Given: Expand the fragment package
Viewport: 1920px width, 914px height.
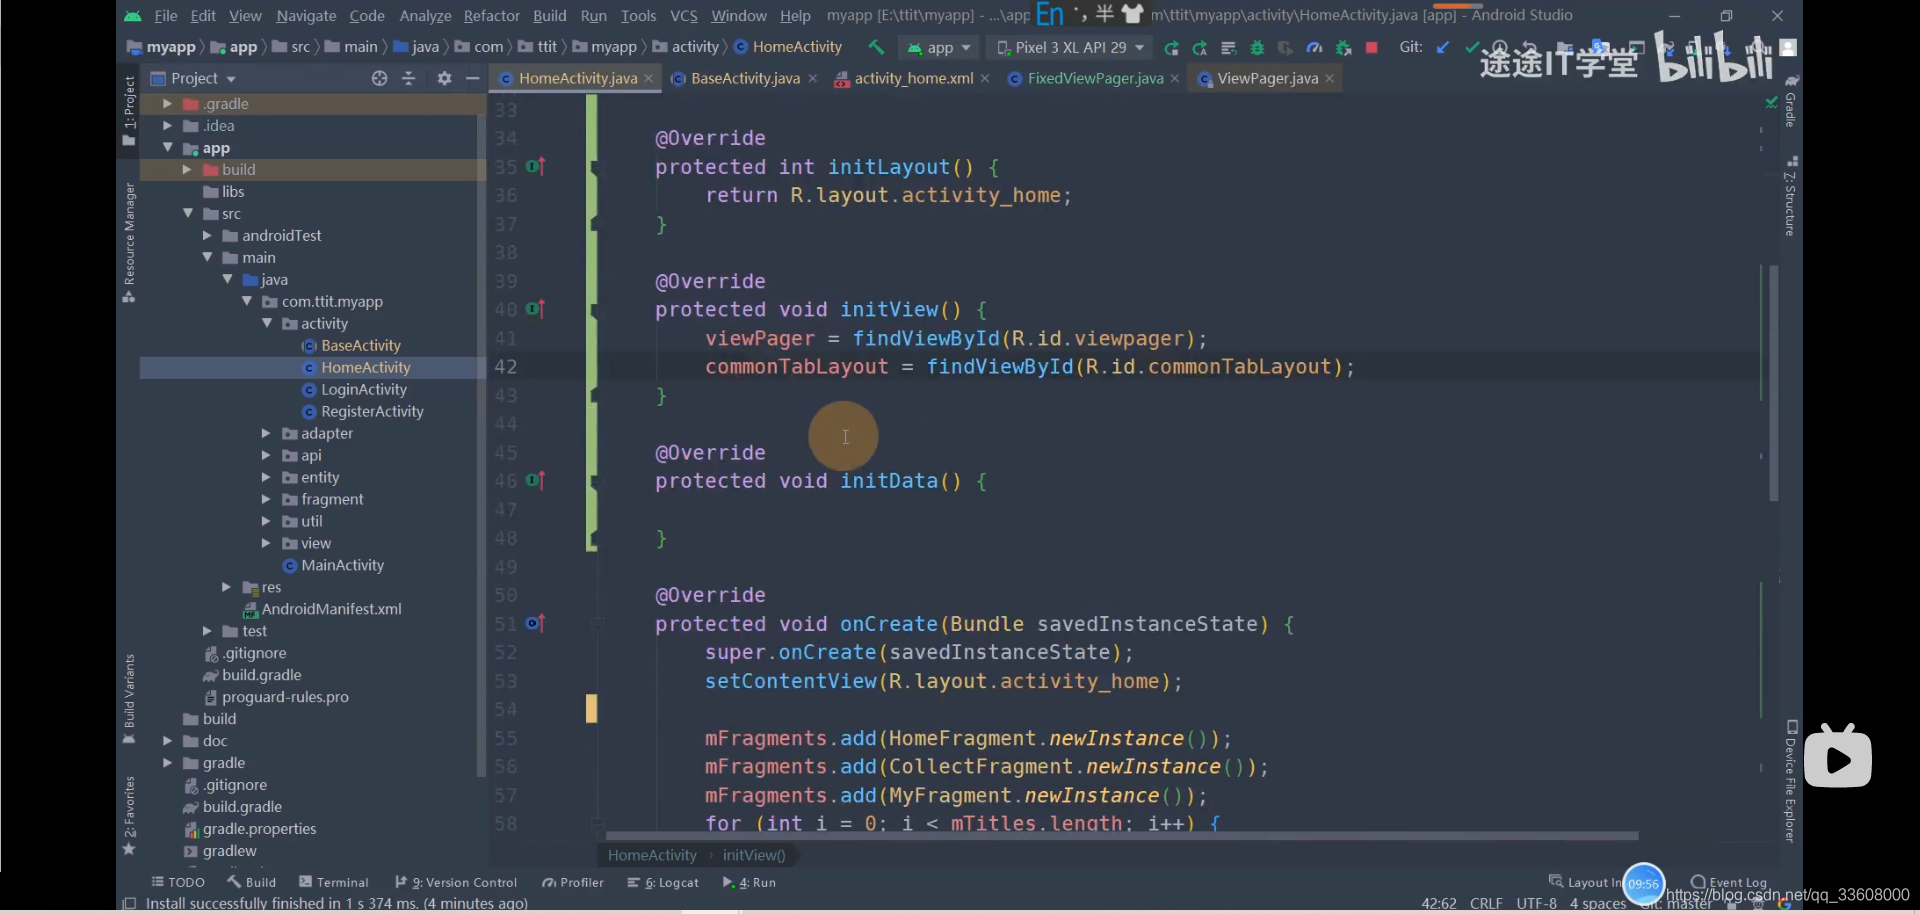Looking at the screenshot, I should click(266, 500).
